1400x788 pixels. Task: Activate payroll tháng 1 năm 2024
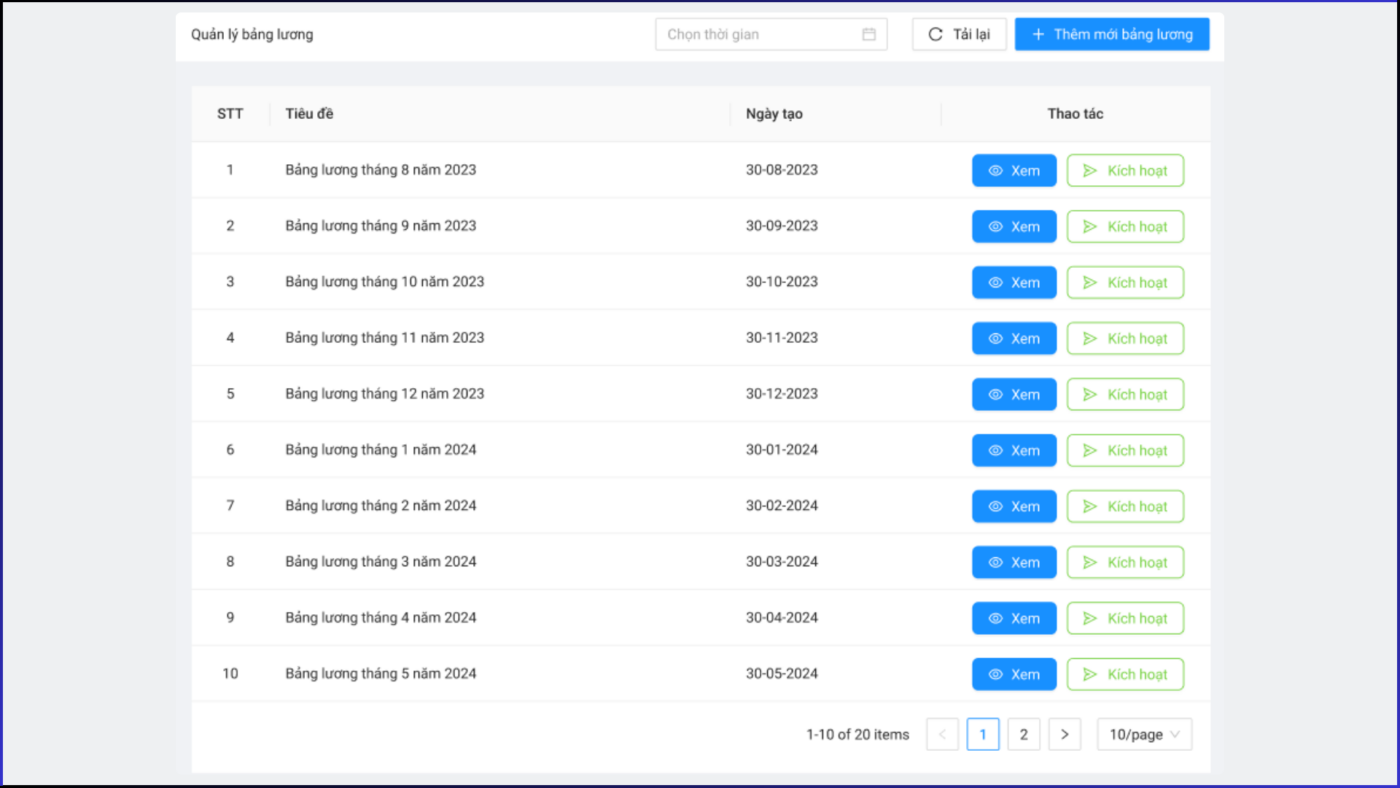pyautogui.click(x=1125, y=450)
